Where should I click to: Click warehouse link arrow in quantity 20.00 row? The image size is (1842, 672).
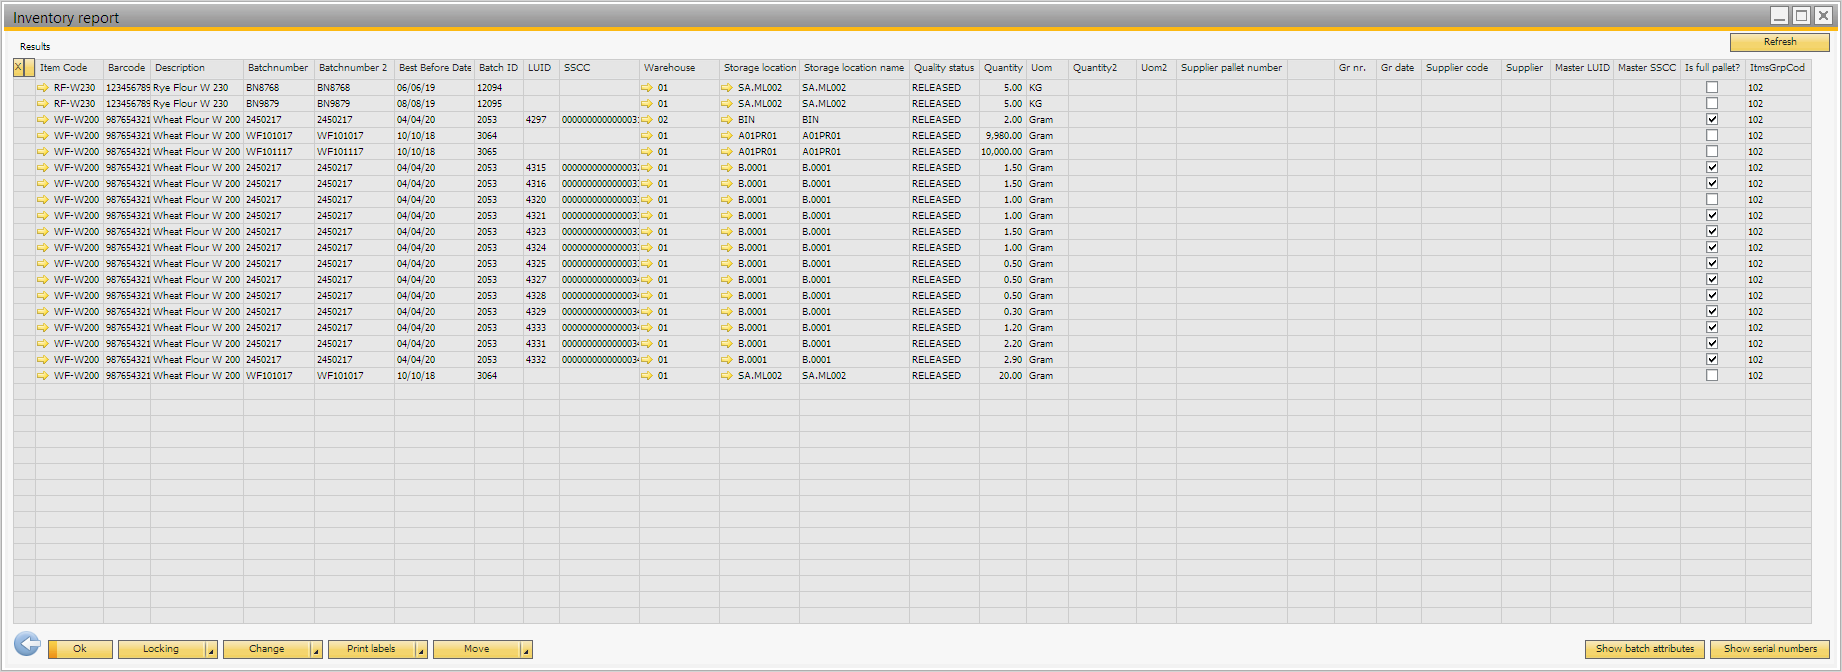[647, 376]
